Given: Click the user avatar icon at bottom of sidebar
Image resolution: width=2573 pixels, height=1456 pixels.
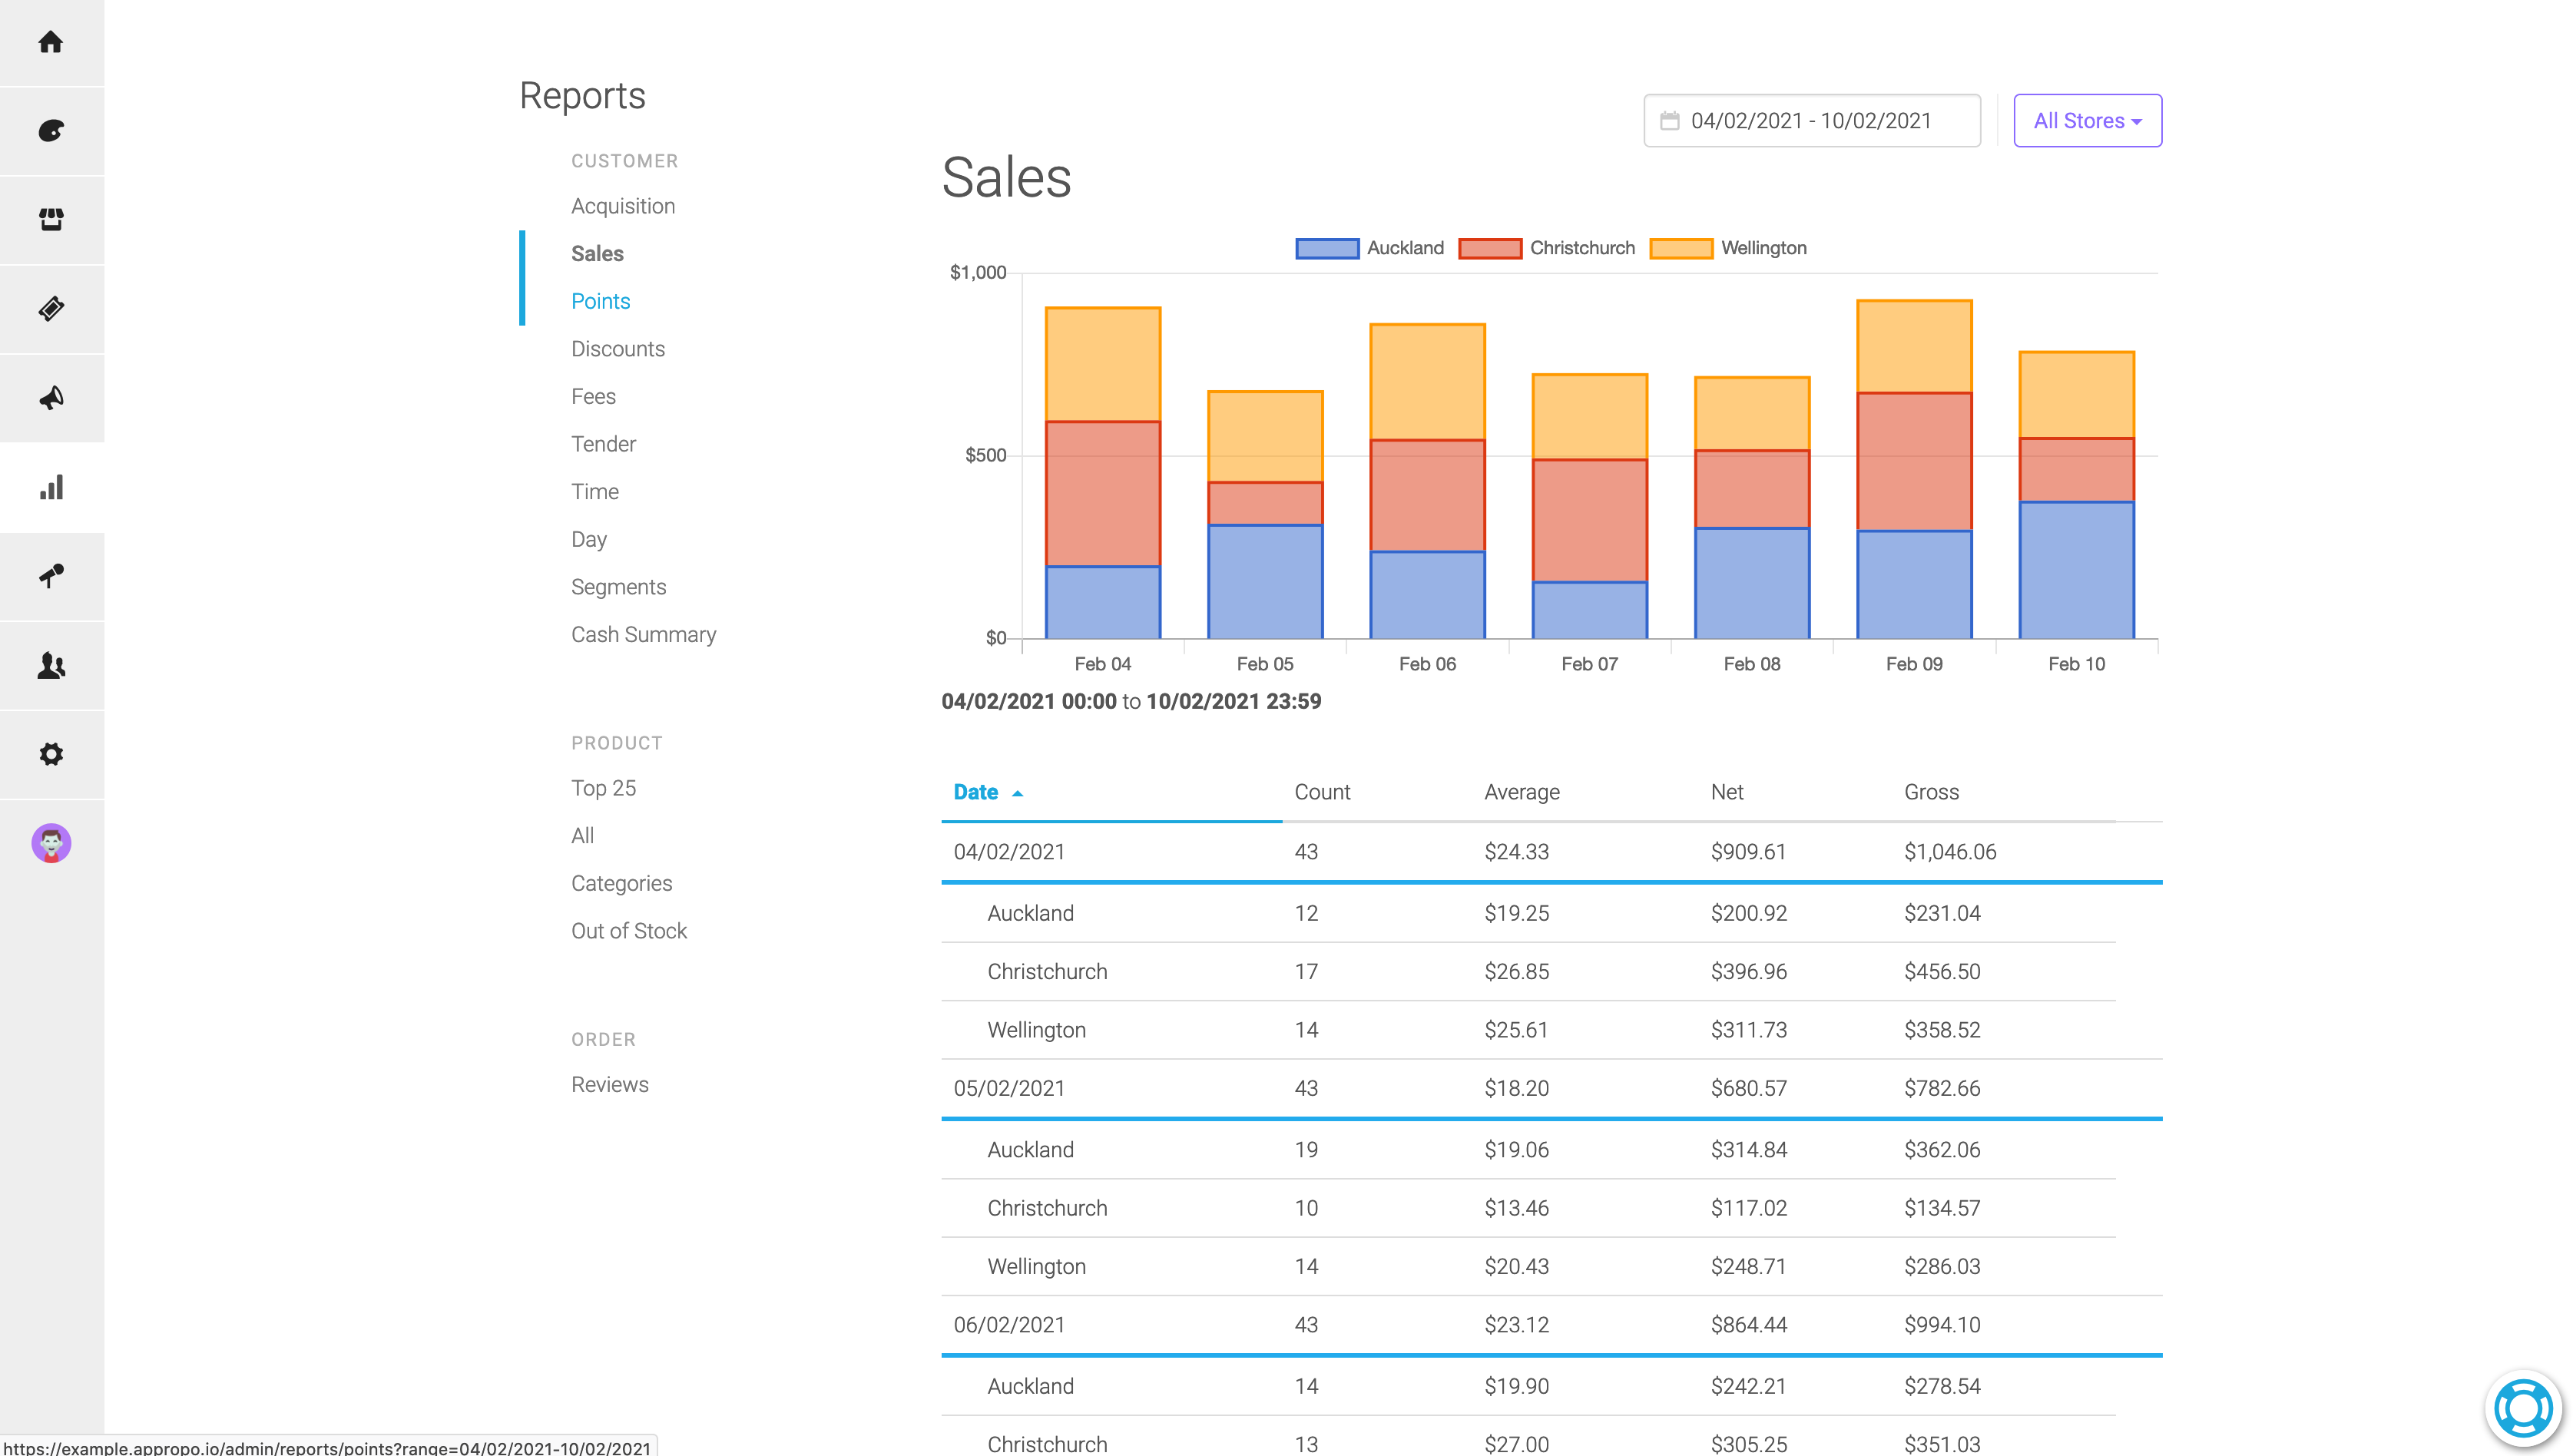Looking at the screenshot, I should click(53, 843).
